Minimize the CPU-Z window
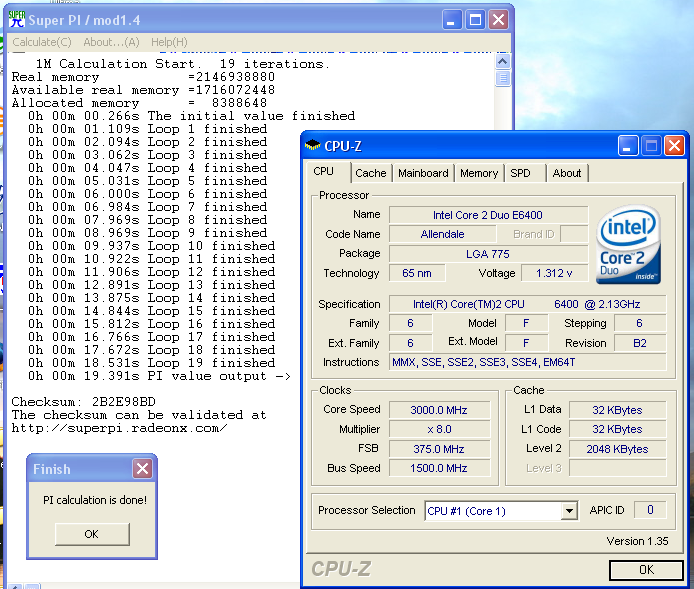 [x=627, y=146]
